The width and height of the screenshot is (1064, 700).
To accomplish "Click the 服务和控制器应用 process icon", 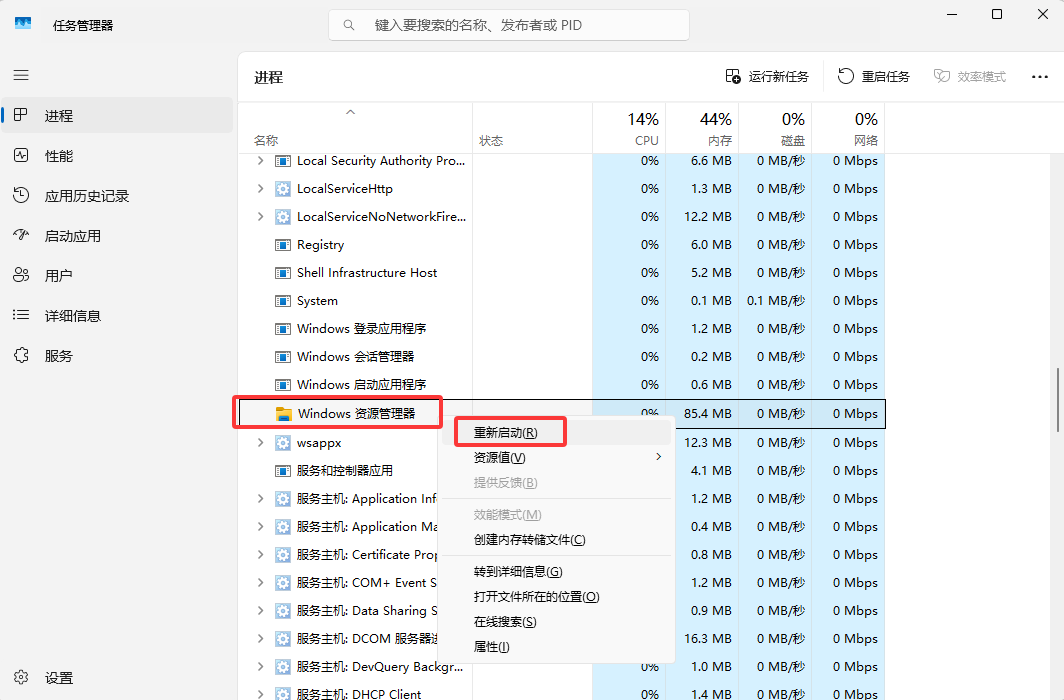I will tap(282, 471).
